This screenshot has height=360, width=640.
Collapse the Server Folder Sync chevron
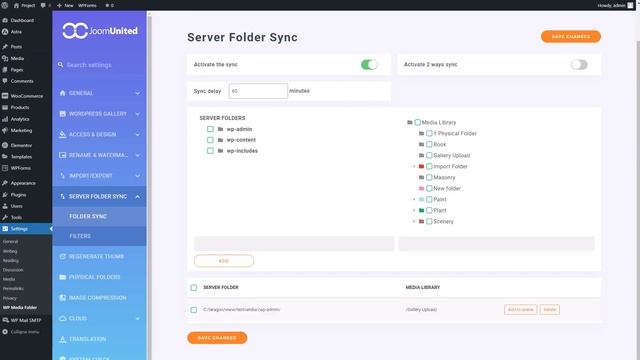pos(138,197)
